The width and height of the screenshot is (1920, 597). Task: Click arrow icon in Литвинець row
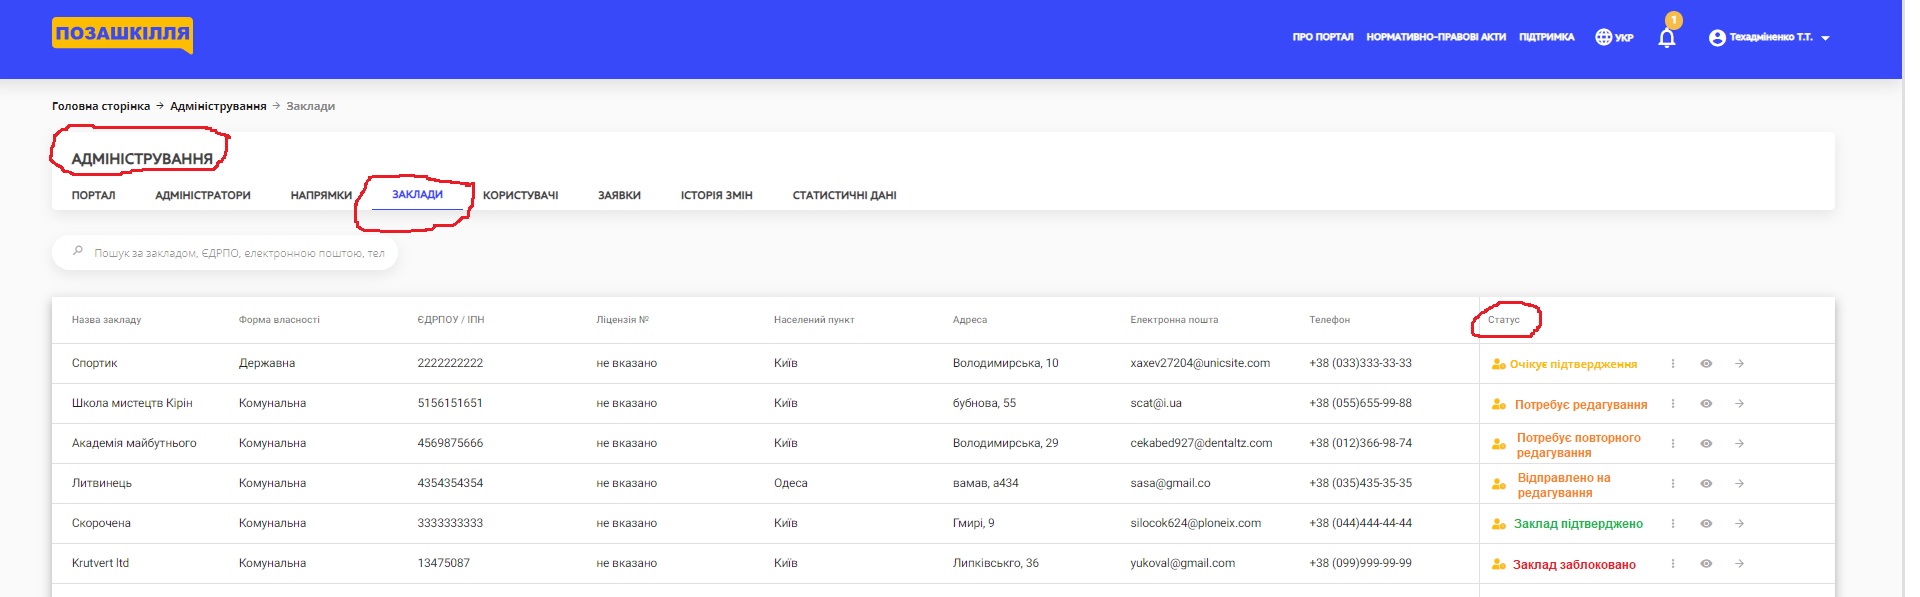pyautogui.click(x=1740, y=484)
